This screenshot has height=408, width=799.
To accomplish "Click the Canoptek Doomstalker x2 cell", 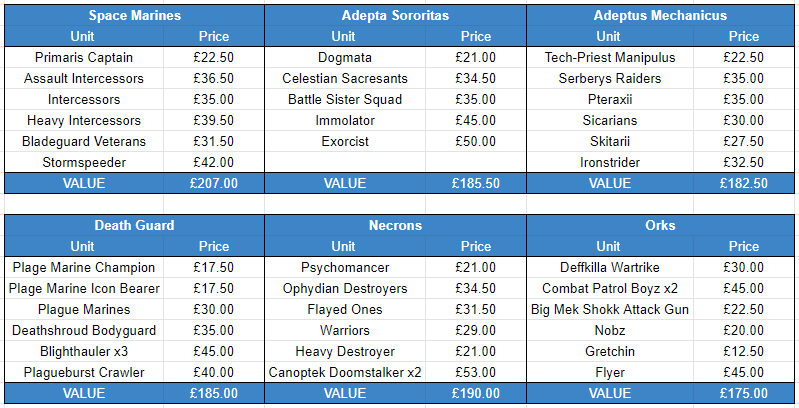I will tap(345, 373).
